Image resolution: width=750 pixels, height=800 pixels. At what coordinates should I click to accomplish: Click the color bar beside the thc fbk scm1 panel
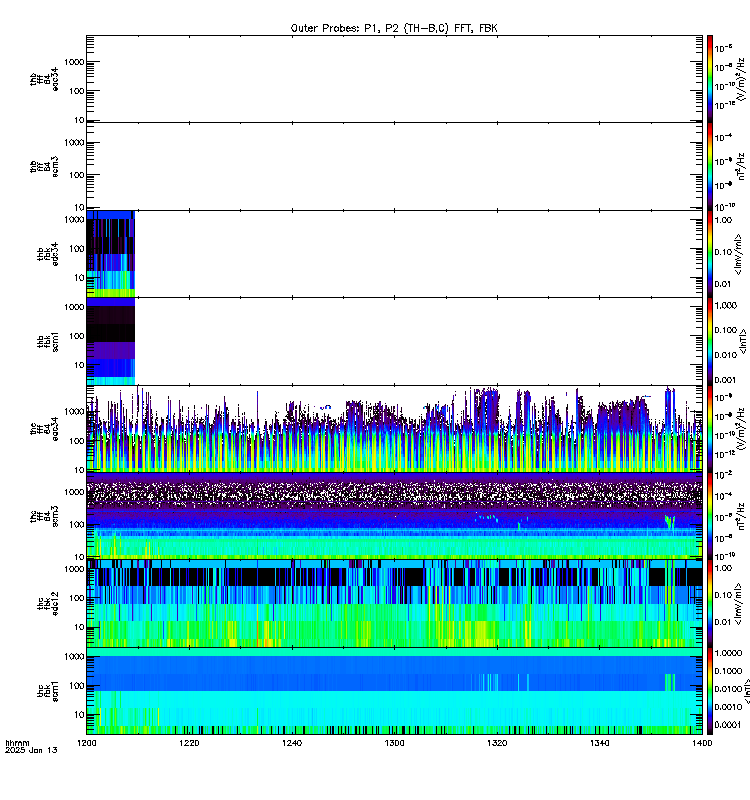click(710, 691)
